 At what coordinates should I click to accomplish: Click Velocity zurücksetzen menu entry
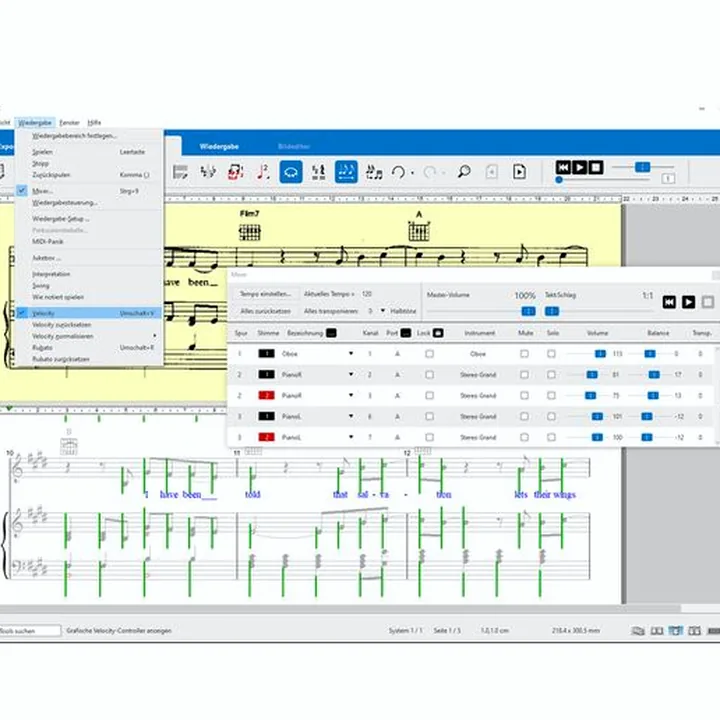tap(89, 325)
